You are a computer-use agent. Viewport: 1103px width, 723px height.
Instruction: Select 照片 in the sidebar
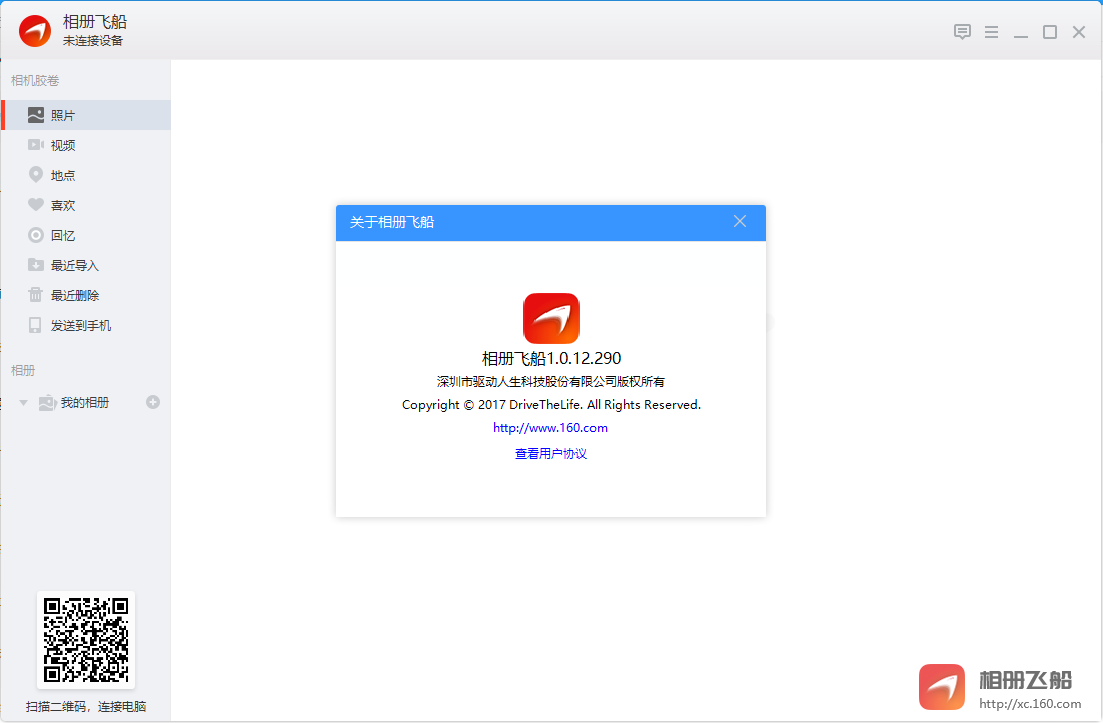60,115
